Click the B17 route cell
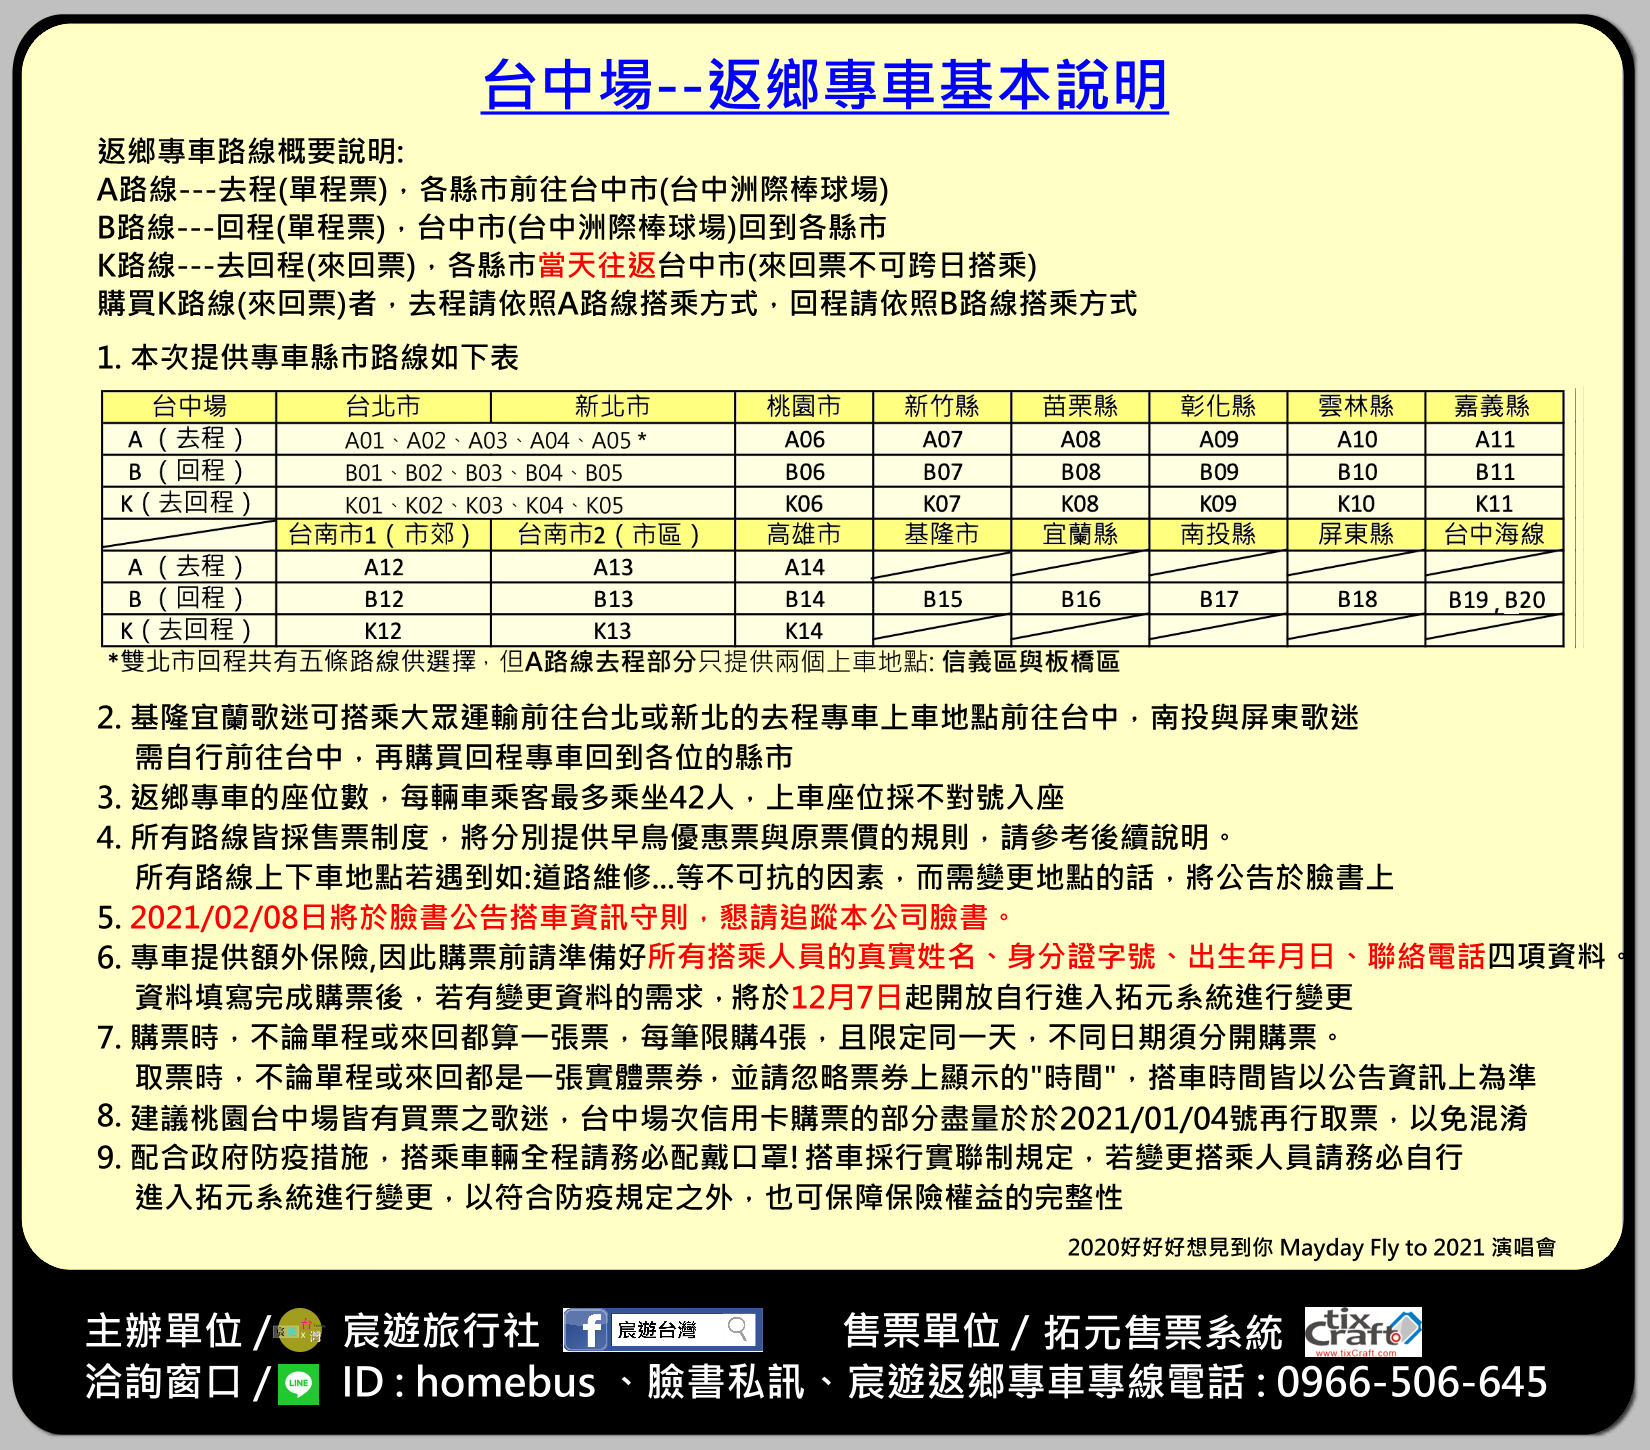Viewport: 1650px width, 1450px height. pyautogui.click(x=1218, y=599)
